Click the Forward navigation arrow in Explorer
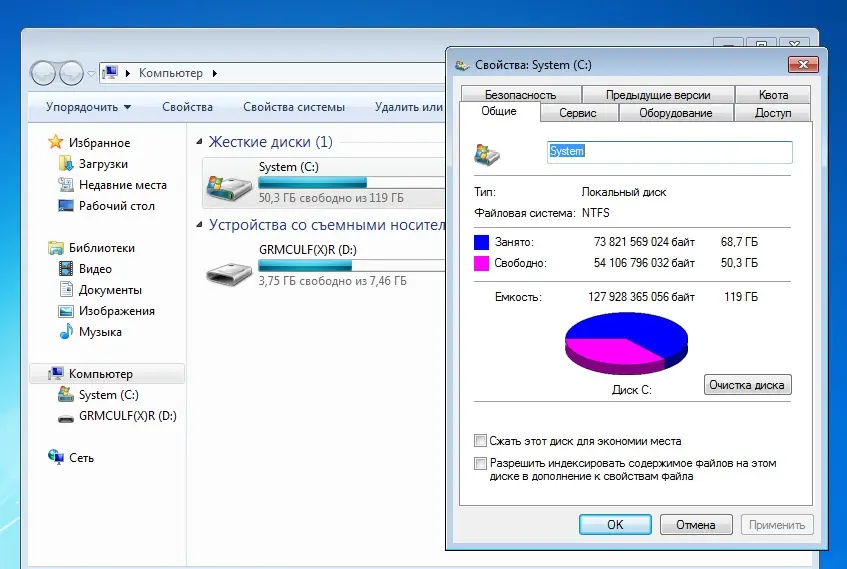Image resolution: width=847 pixels, height=569 pixels. pos(71,73)
